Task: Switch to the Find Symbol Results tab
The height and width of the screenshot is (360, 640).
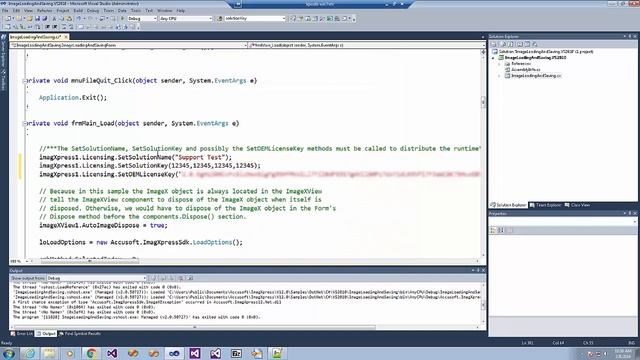Action: [x=80, y=334]
